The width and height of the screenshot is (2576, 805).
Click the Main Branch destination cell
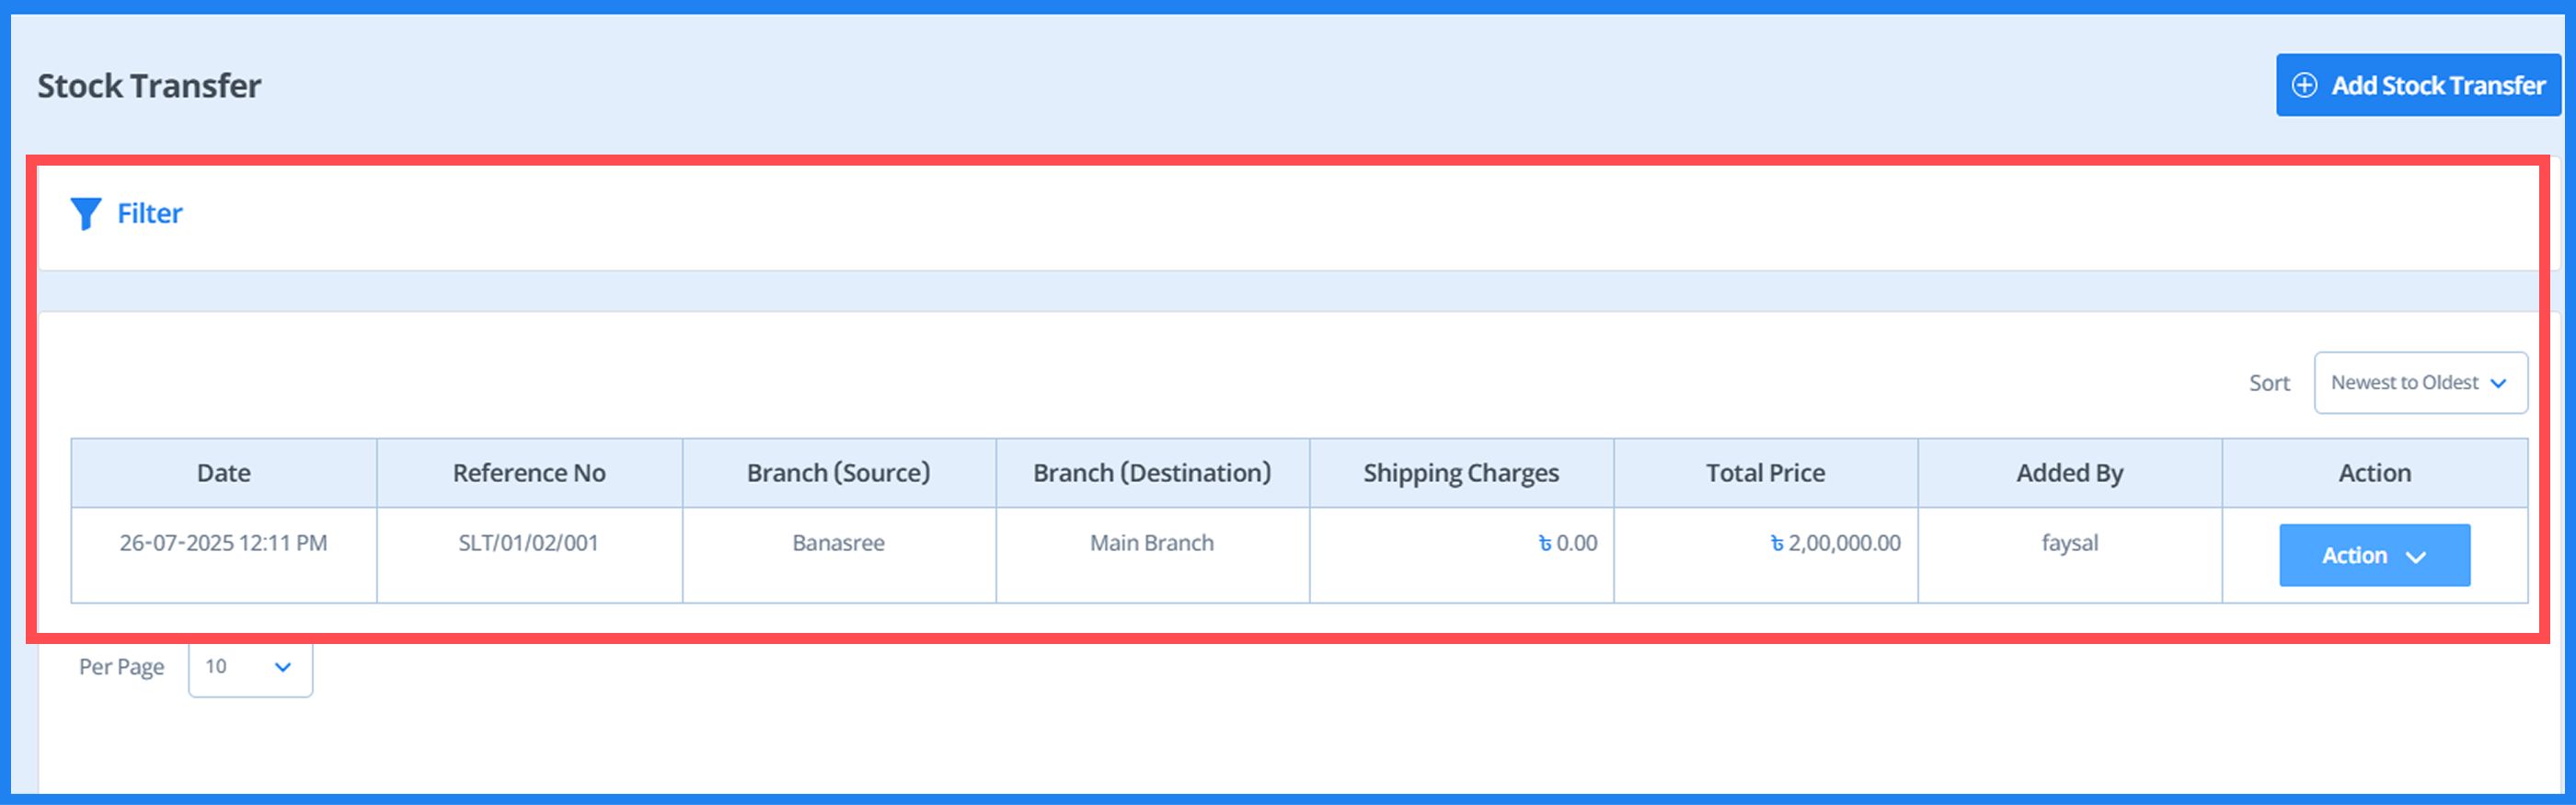[1152, 543]
